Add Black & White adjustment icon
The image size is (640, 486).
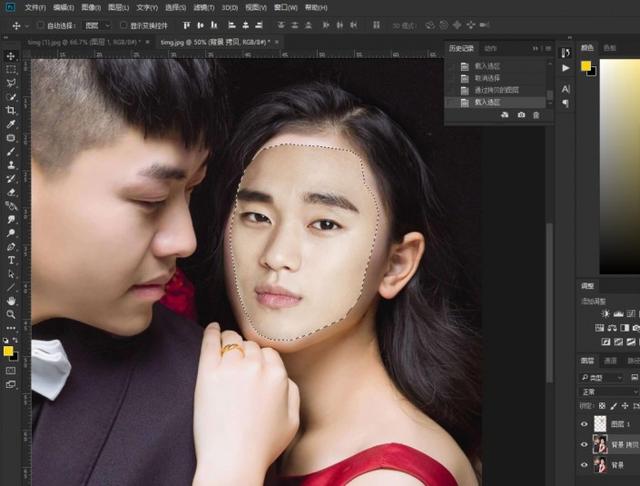(625, 328)
